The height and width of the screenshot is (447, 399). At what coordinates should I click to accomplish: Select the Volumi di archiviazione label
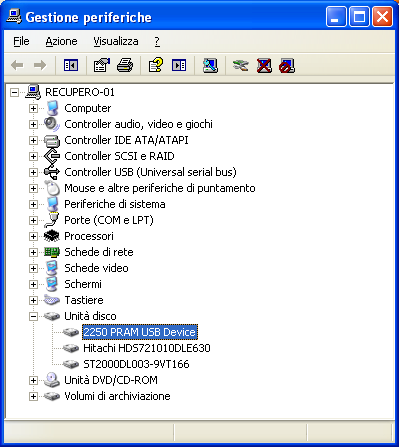117,396
